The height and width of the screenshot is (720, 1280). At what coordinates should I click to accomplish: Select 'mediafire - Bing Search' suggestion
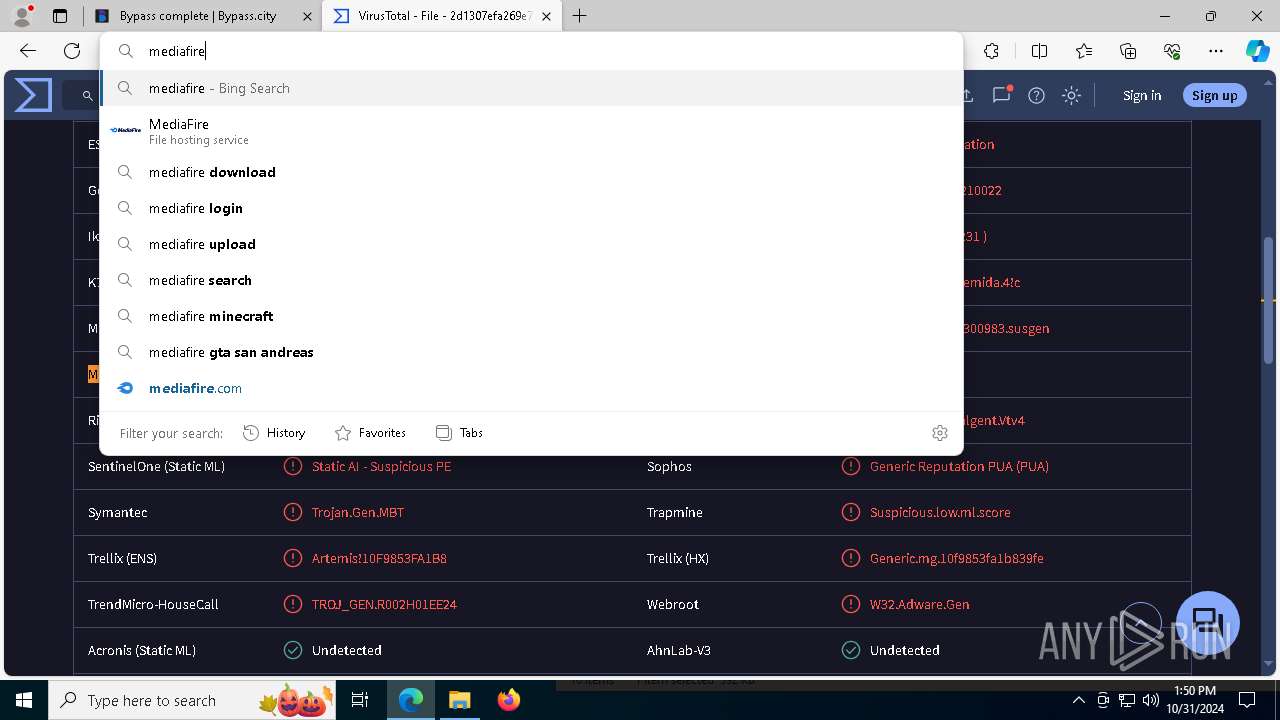coord(531,88)
